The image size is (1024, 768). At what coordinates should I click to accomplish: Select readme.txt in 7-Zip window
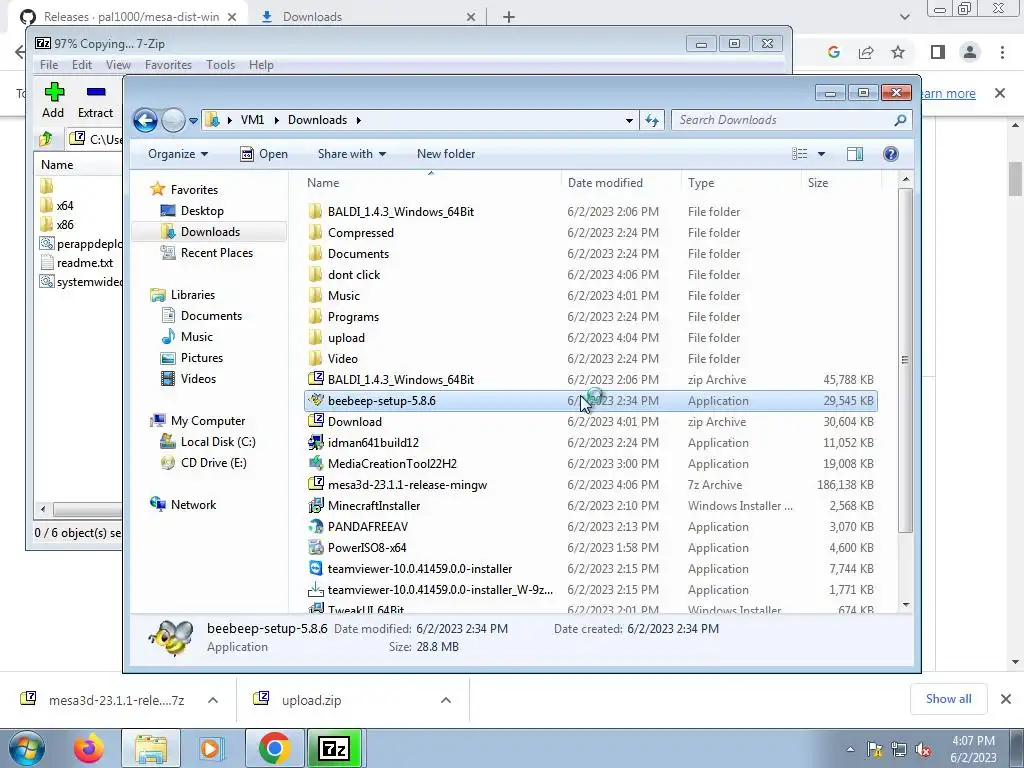click(84, 263)
